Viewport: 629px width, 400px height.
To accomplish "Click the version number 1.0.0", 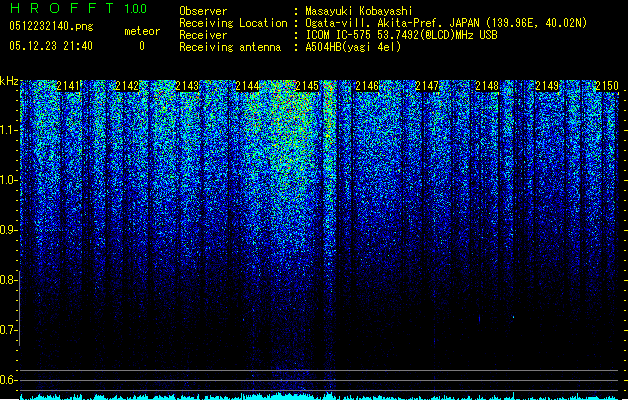I will coord(136,8).
